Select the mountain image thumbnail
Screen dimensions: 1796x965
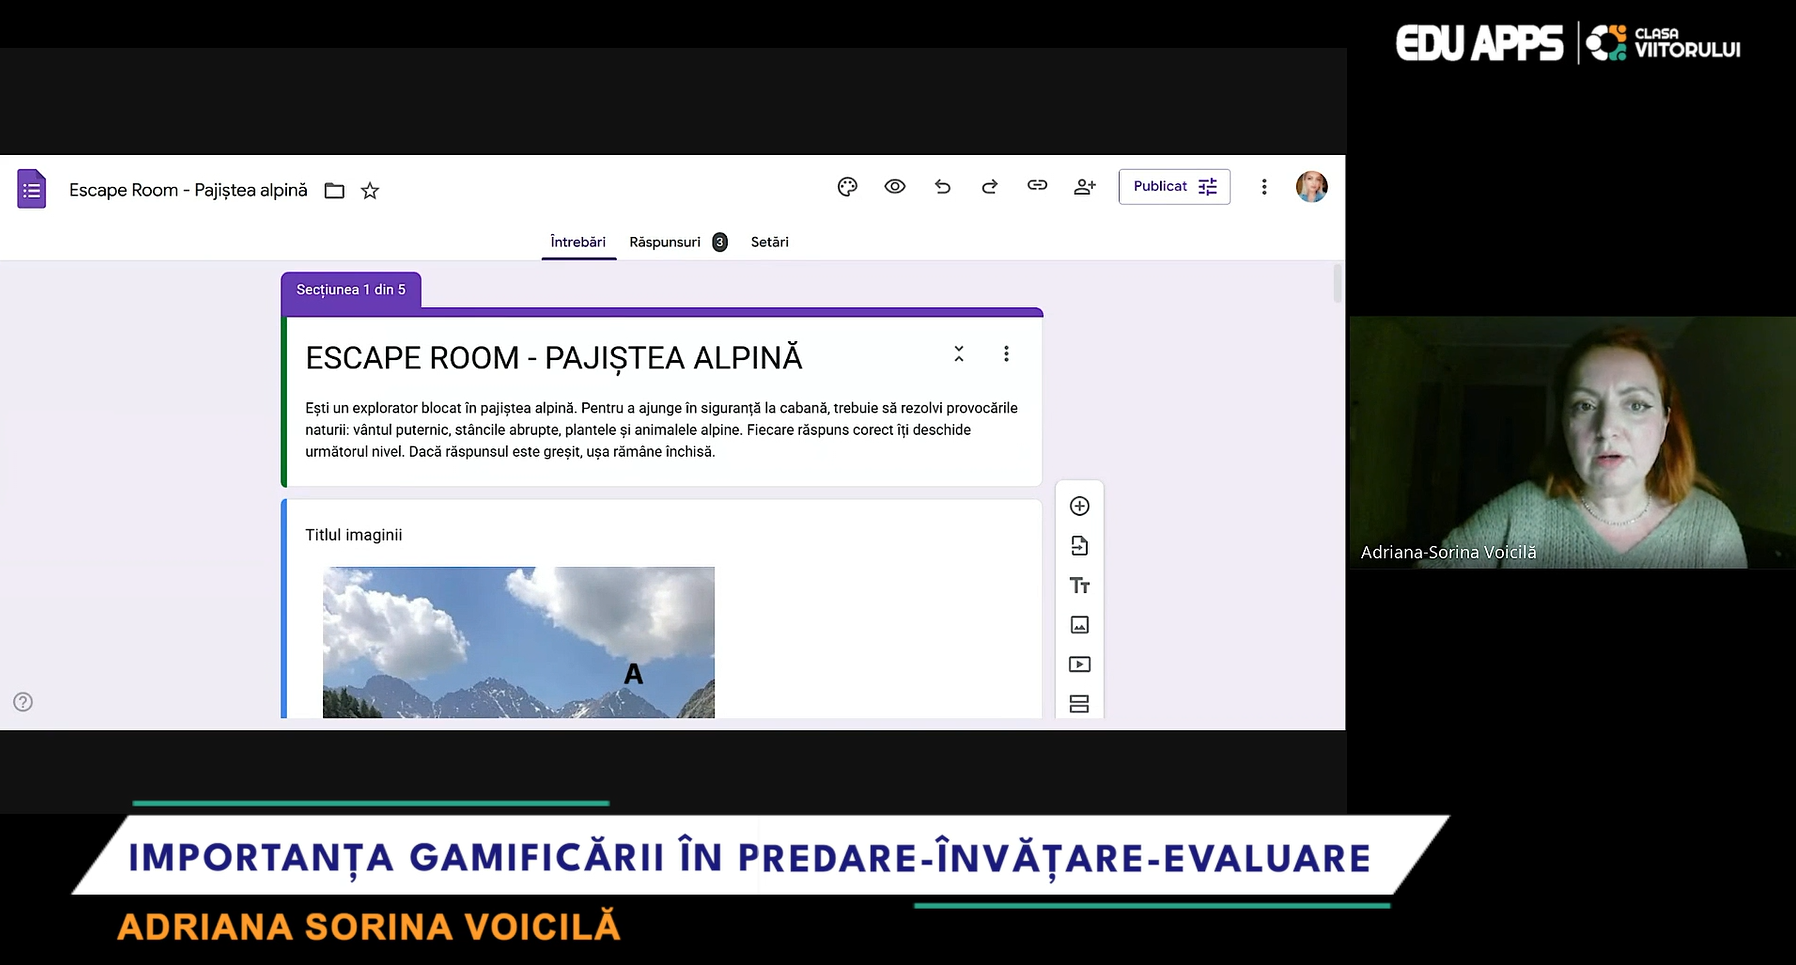tap(519, 642)
